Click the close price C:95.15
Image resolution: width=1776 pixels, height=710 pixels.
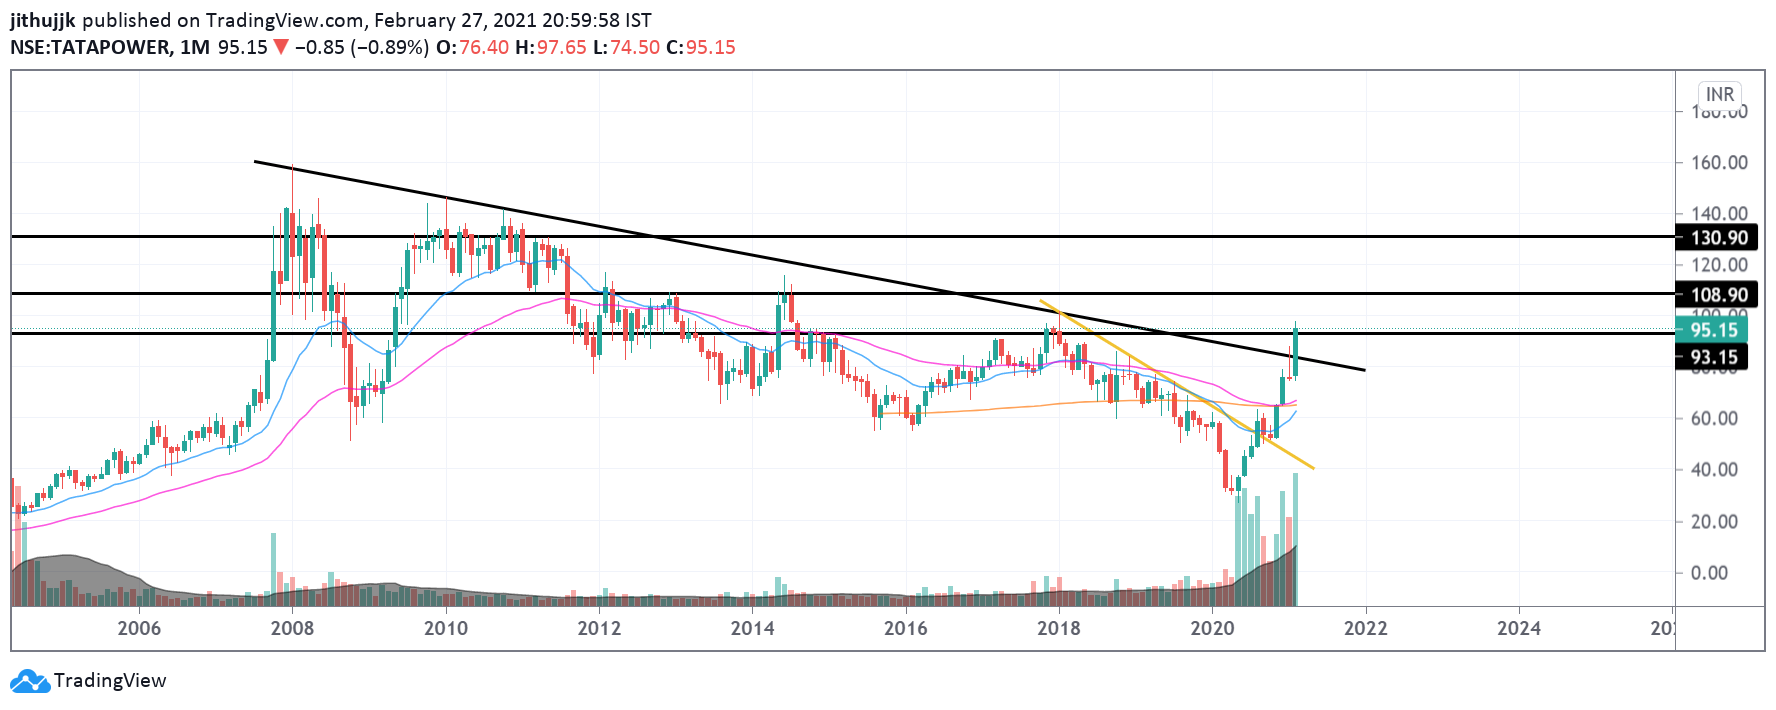[701, 47]
